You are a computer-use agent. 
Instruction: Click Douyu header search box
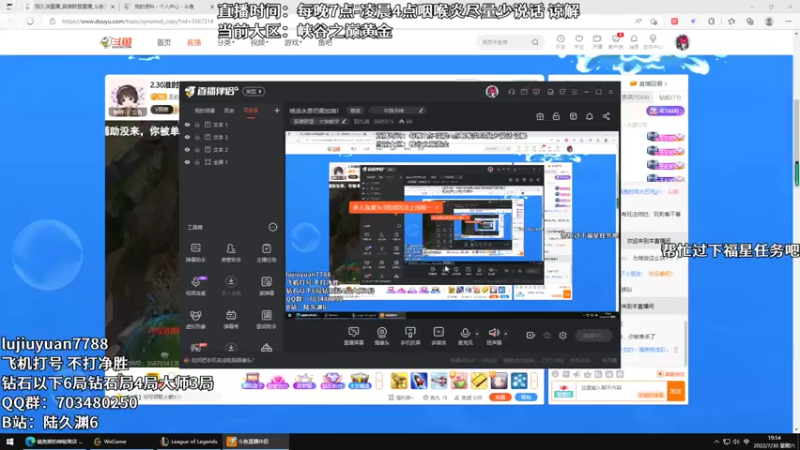click(509, 42)
